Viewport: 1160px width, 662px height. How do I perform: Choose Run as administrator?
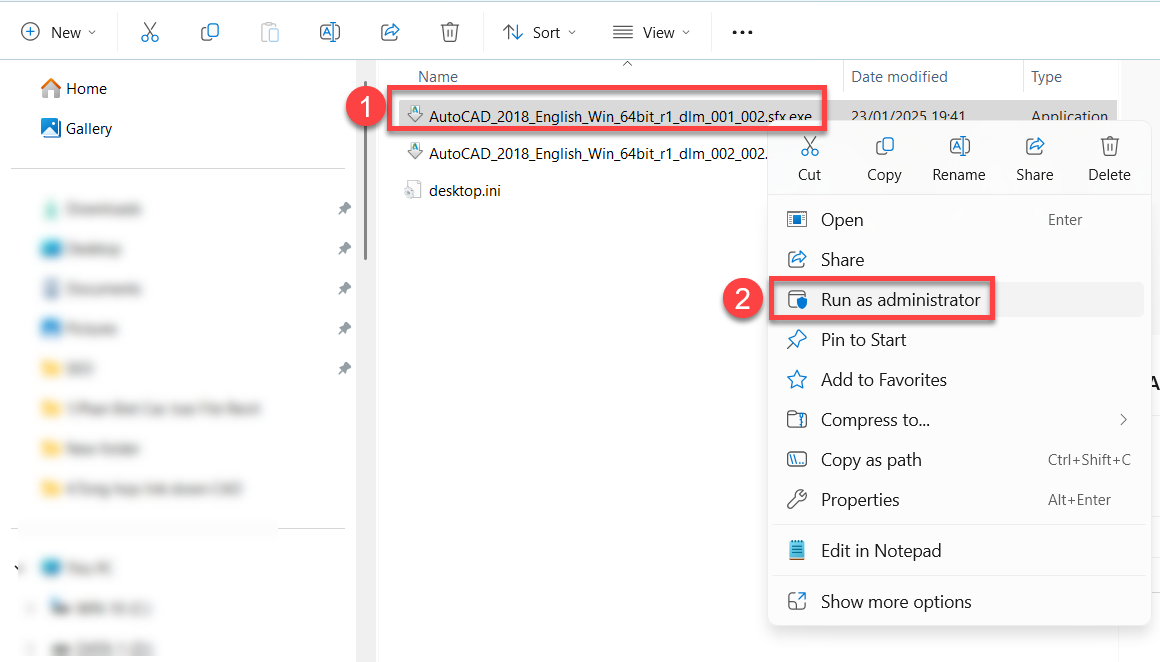(x=959, y=300)
